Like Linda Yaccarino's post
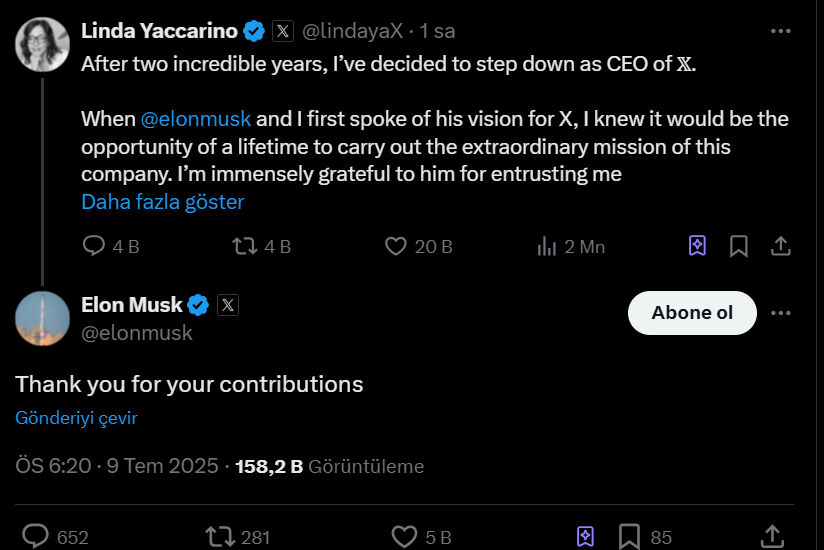The image size is (824, 550). click(396, 246)
